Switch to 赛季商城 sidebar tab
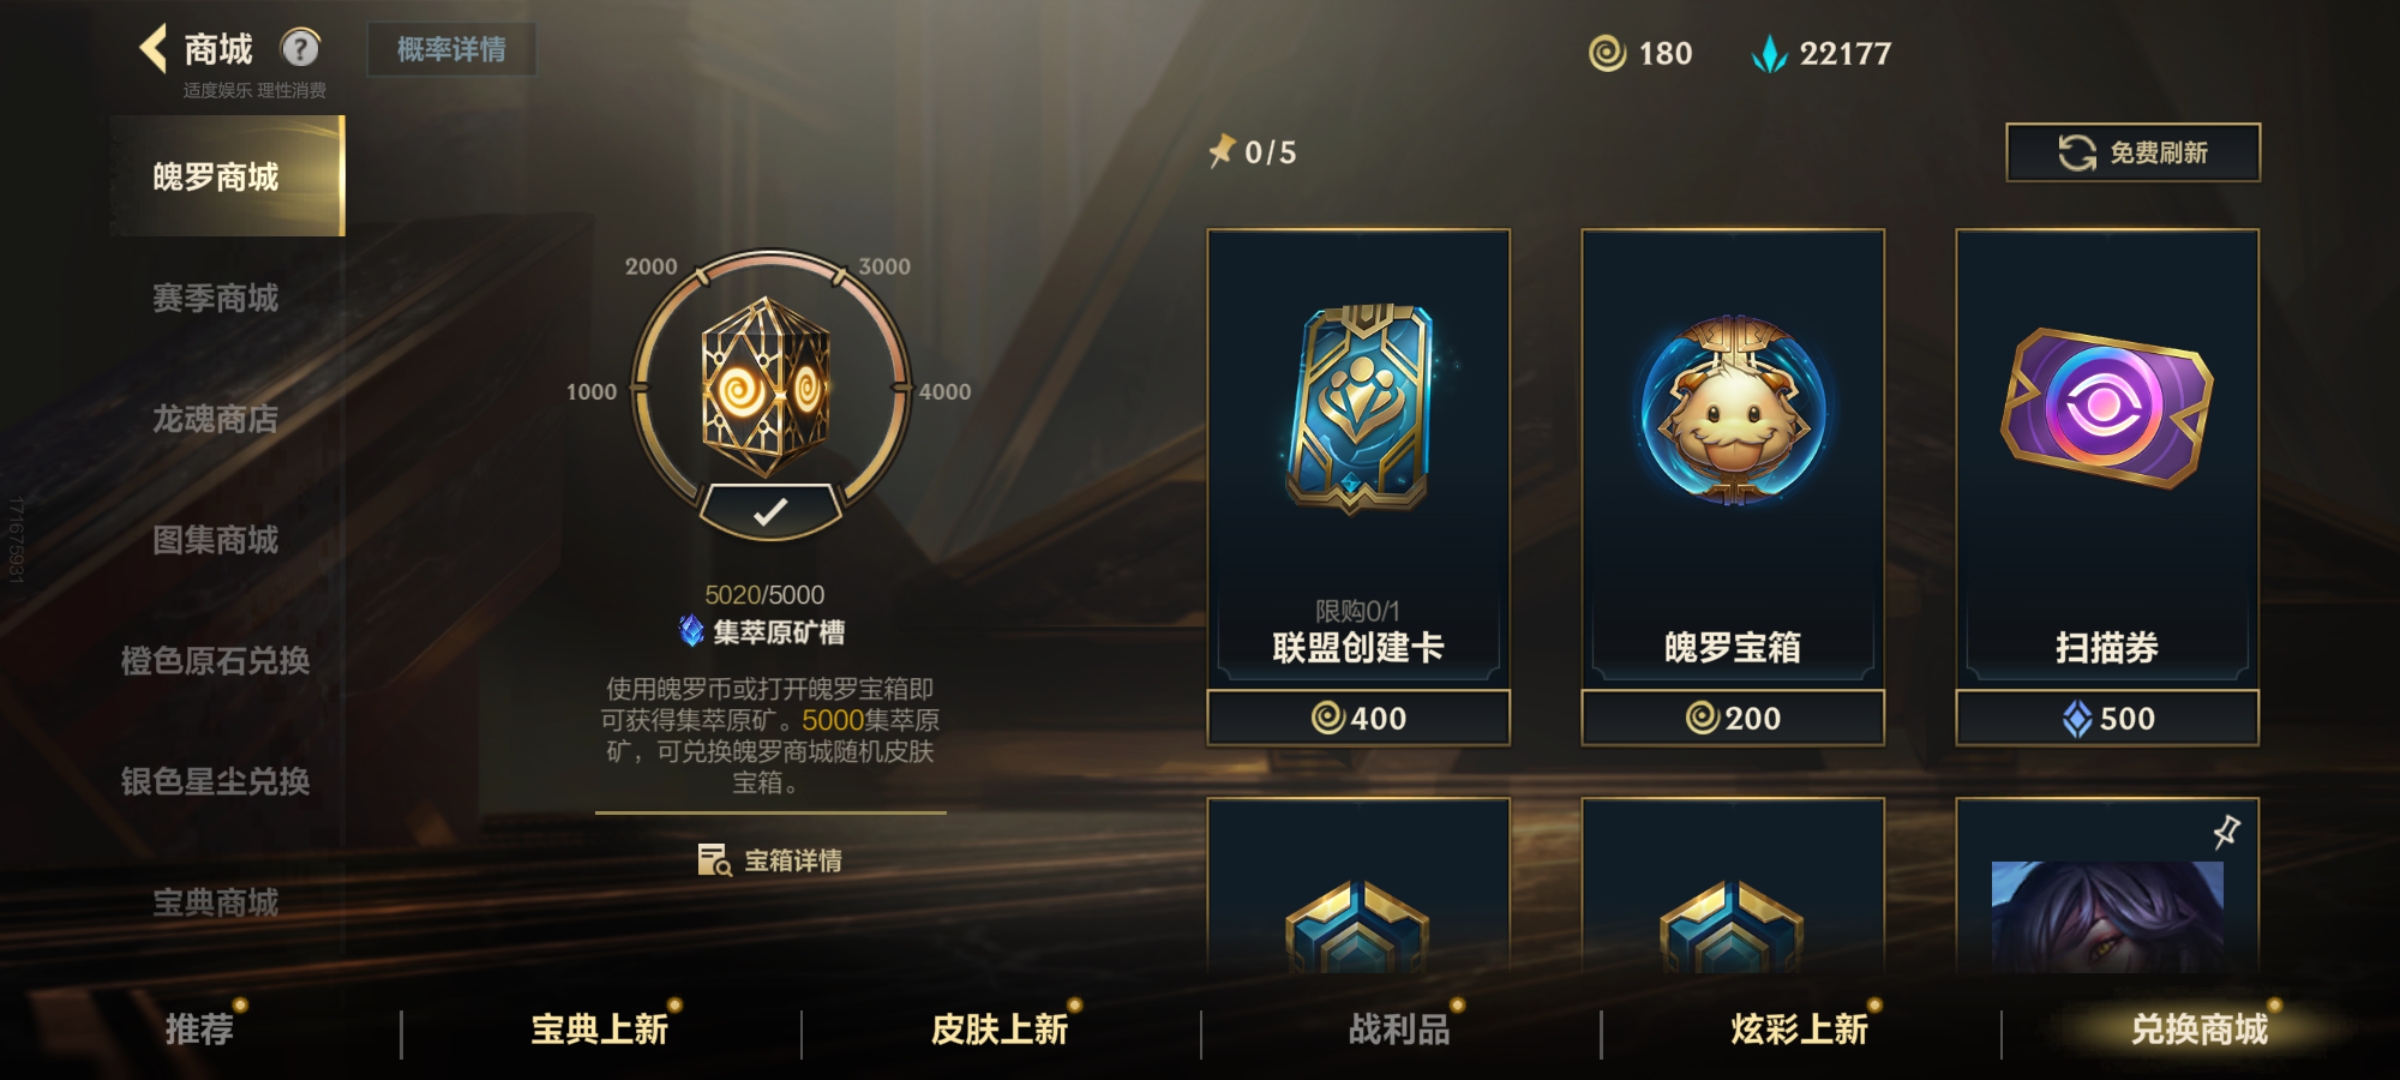This screenshot has height=1080, width=2400. pyautogui.click(x=215, y=297)
